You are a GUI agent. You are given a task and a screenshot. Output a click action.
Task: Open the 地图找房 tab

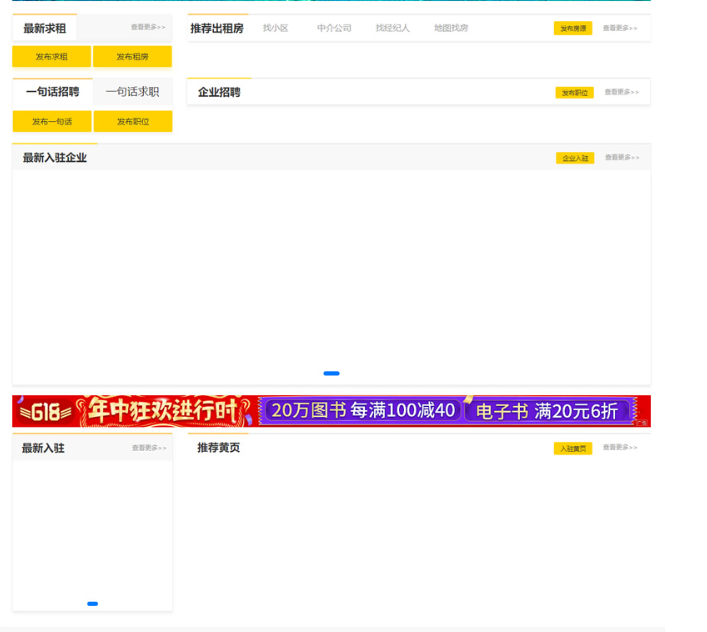click(x=450, y=28)
